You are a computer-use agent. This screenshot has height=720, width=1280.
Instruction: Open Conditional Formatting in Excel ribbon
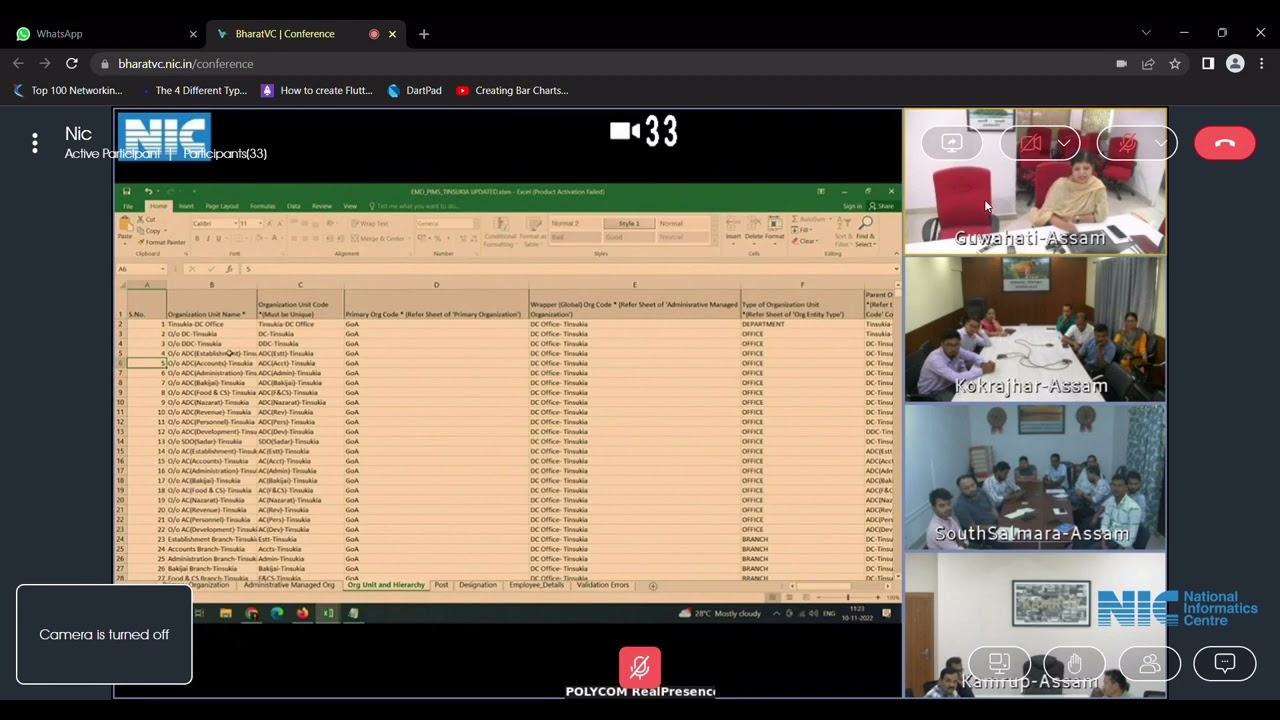pyautogui.click(x=499, y=233)
